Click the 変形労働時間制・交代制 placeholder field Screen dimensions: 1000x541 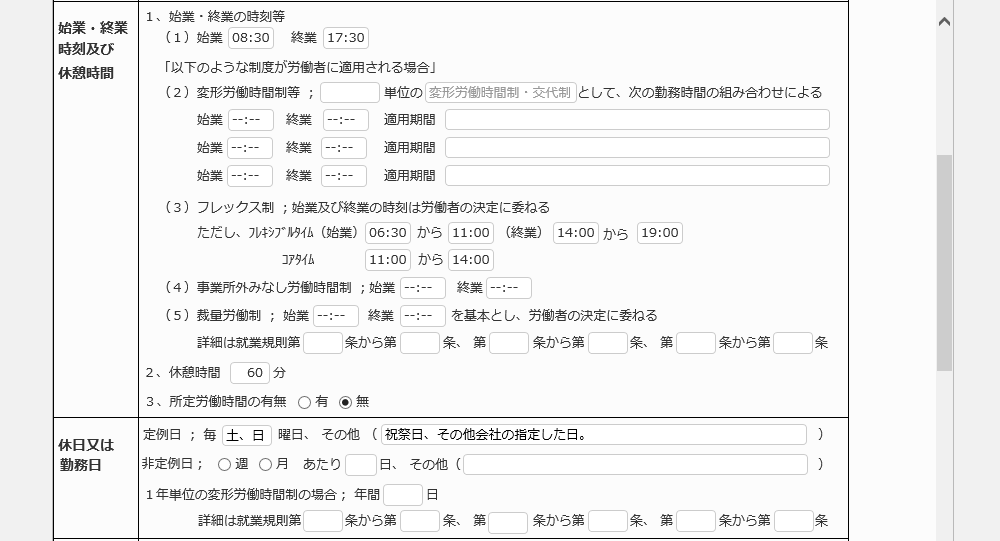(x=500, y=93)
